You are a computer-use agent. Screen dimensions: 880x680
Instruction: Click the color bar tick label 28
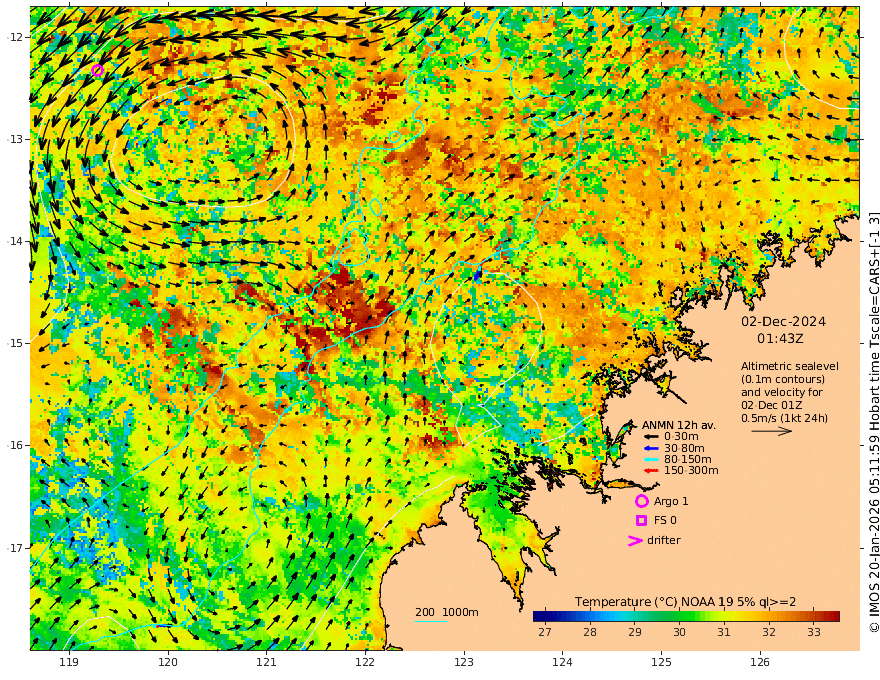[x=589, y=632]
